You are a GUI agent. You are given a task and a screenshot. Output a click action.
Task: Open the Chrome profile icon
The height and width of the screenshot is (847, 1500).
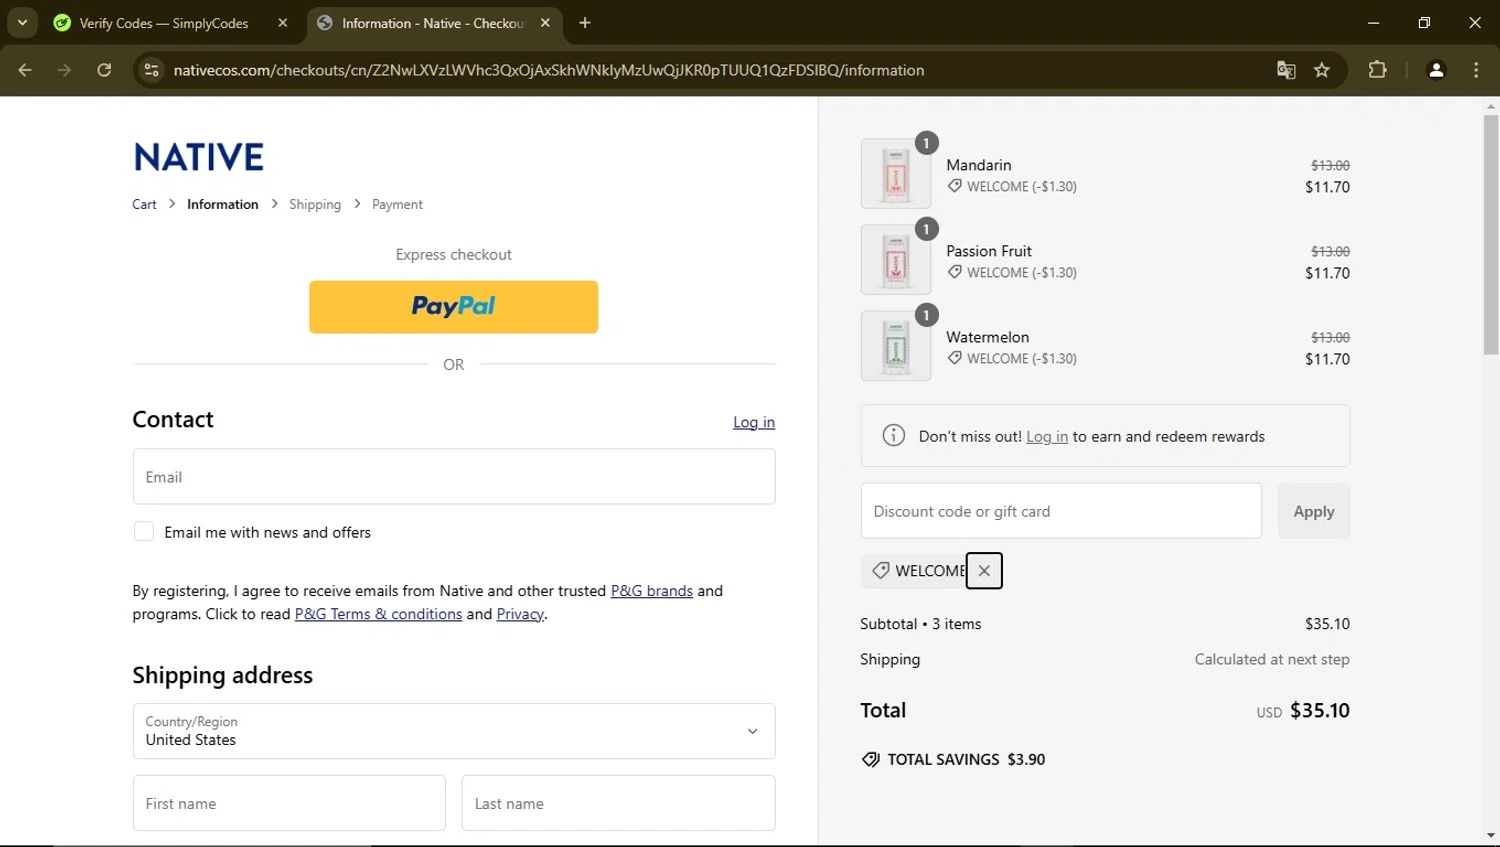[1436, 70]
